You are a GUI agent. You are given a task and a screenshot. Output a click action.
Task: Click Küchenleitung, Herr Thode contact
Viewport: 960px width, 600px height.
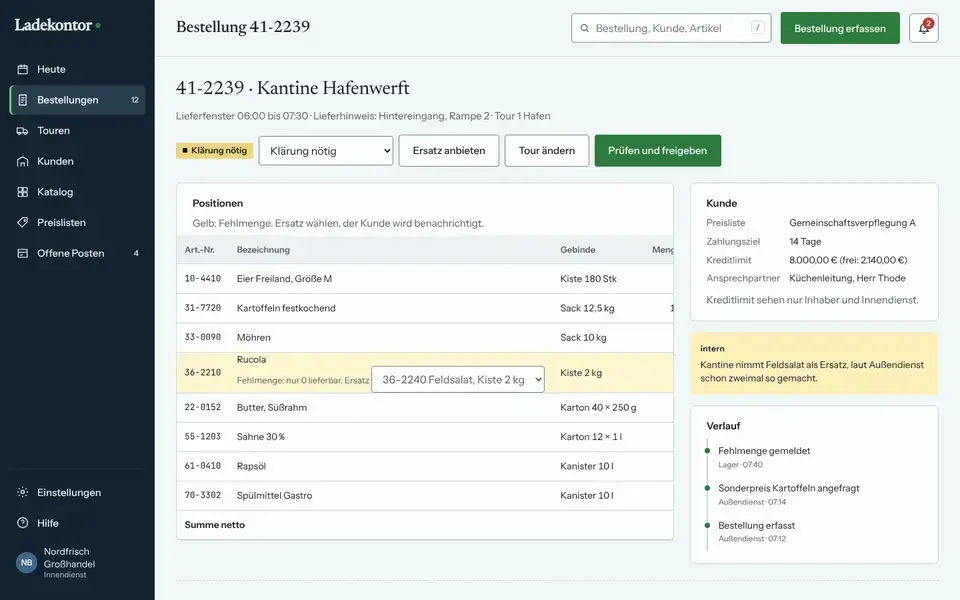coord(847,278)
